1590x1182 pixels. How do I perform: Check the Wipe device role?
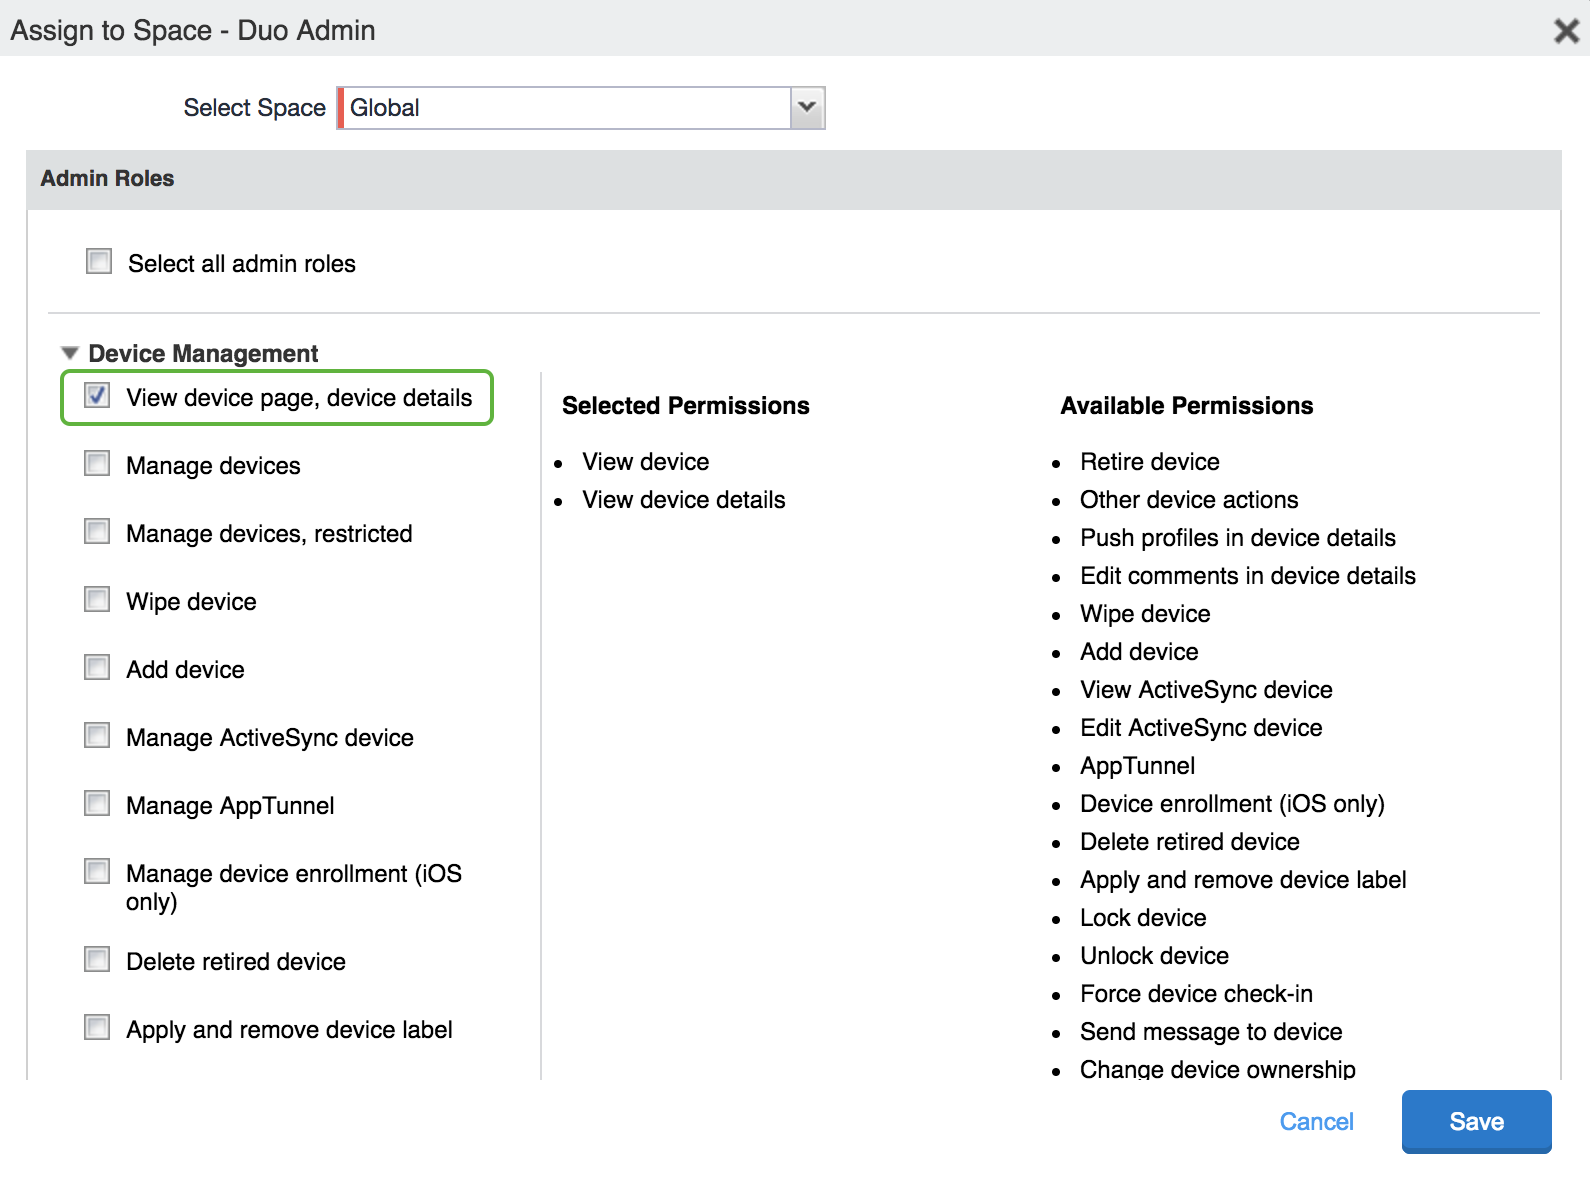pos(97,600)
